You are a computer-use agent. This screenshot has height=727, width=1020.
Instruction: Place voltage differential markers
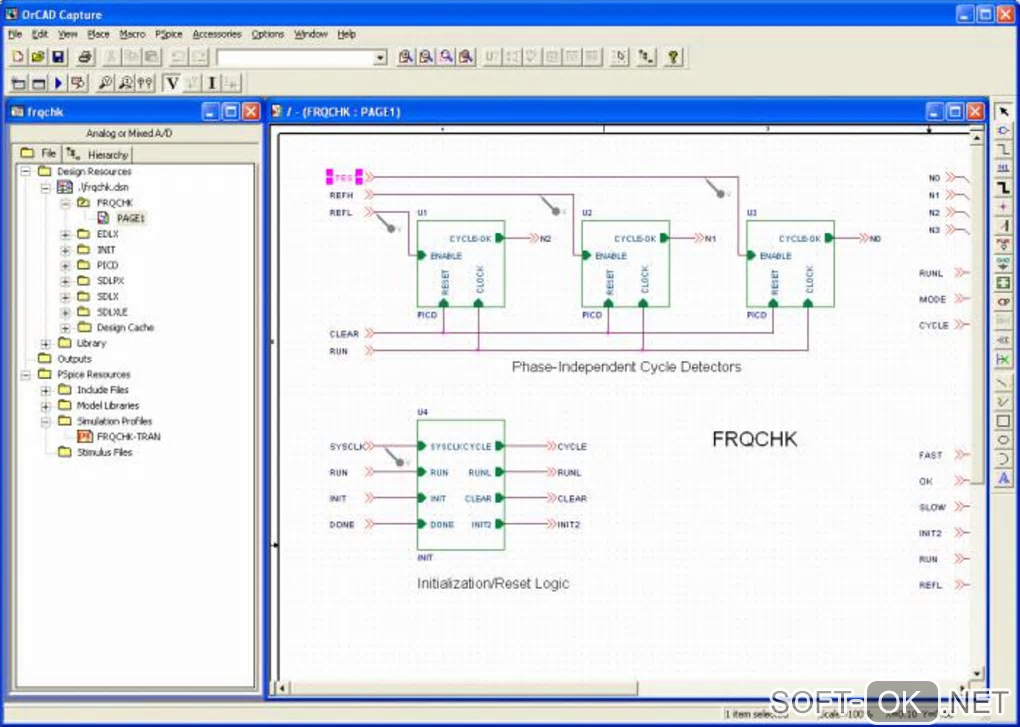coord(145,83)
